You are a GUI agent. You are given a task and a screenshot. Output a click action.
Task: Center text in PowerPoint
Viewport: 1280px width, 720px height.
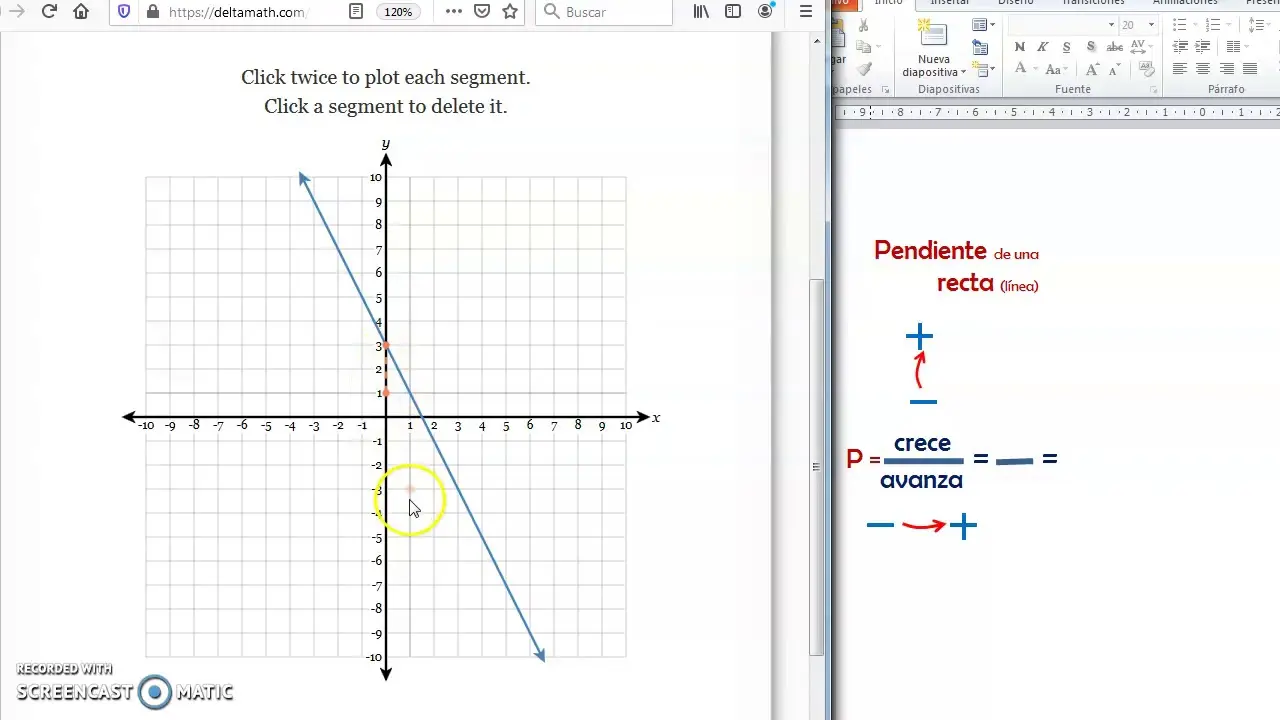click(x=1203, y=69)
